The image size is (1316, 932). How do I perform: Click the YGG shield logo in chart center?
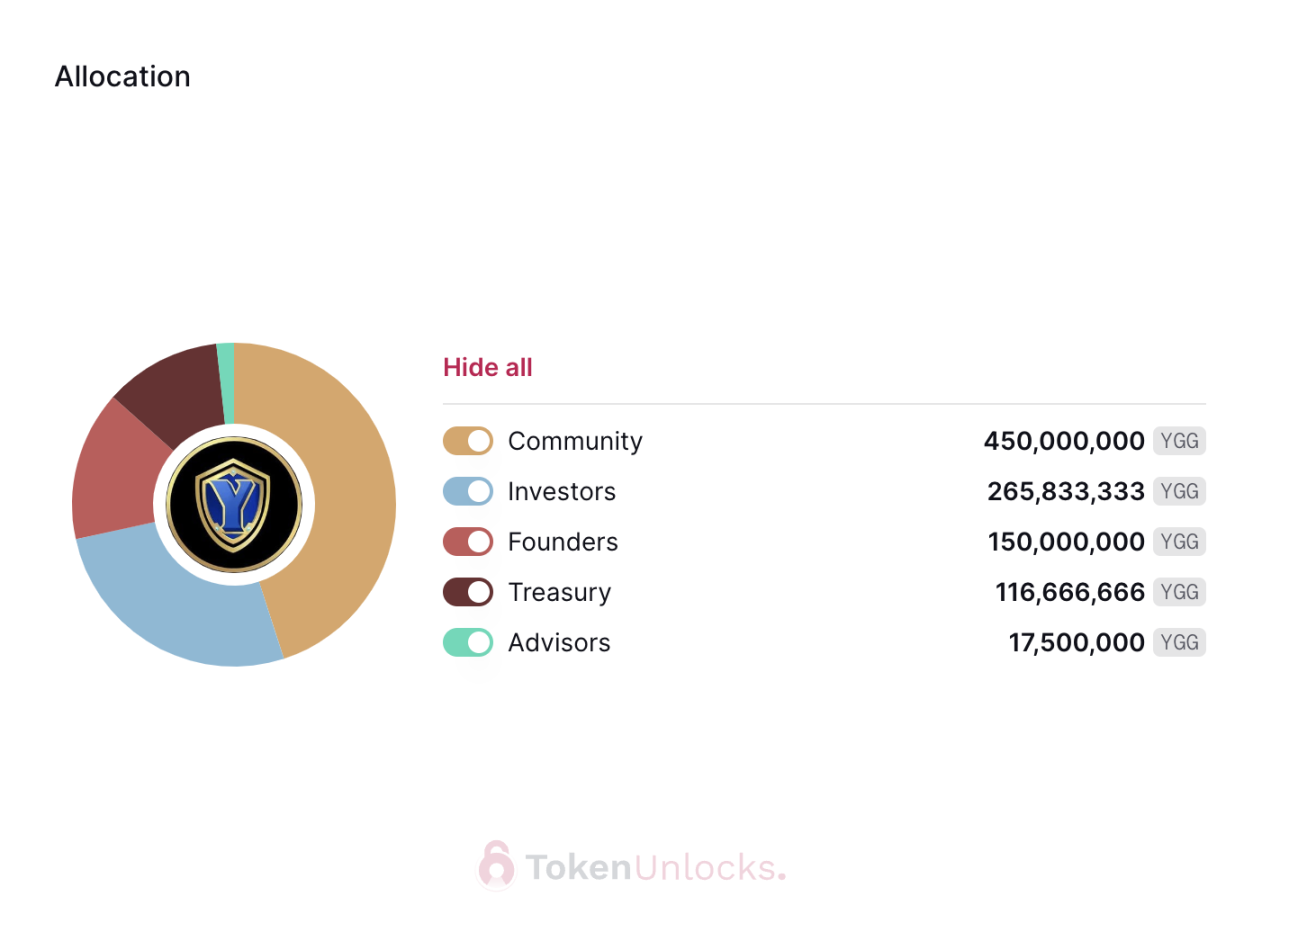(234, 505)
